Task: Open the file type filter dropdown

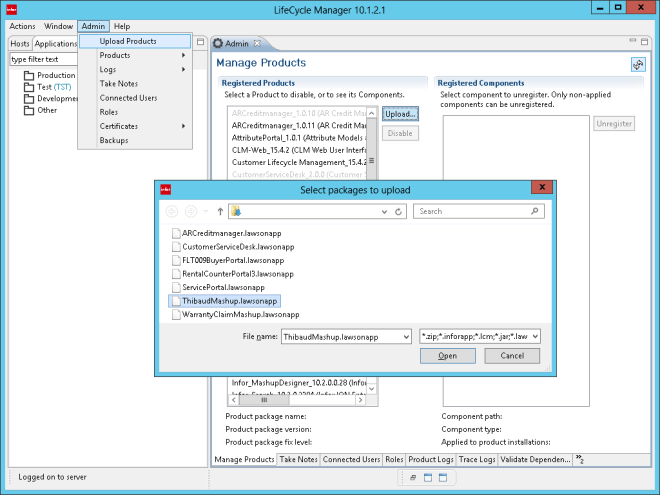Action: pyautogui.click(x=534, y=336)
